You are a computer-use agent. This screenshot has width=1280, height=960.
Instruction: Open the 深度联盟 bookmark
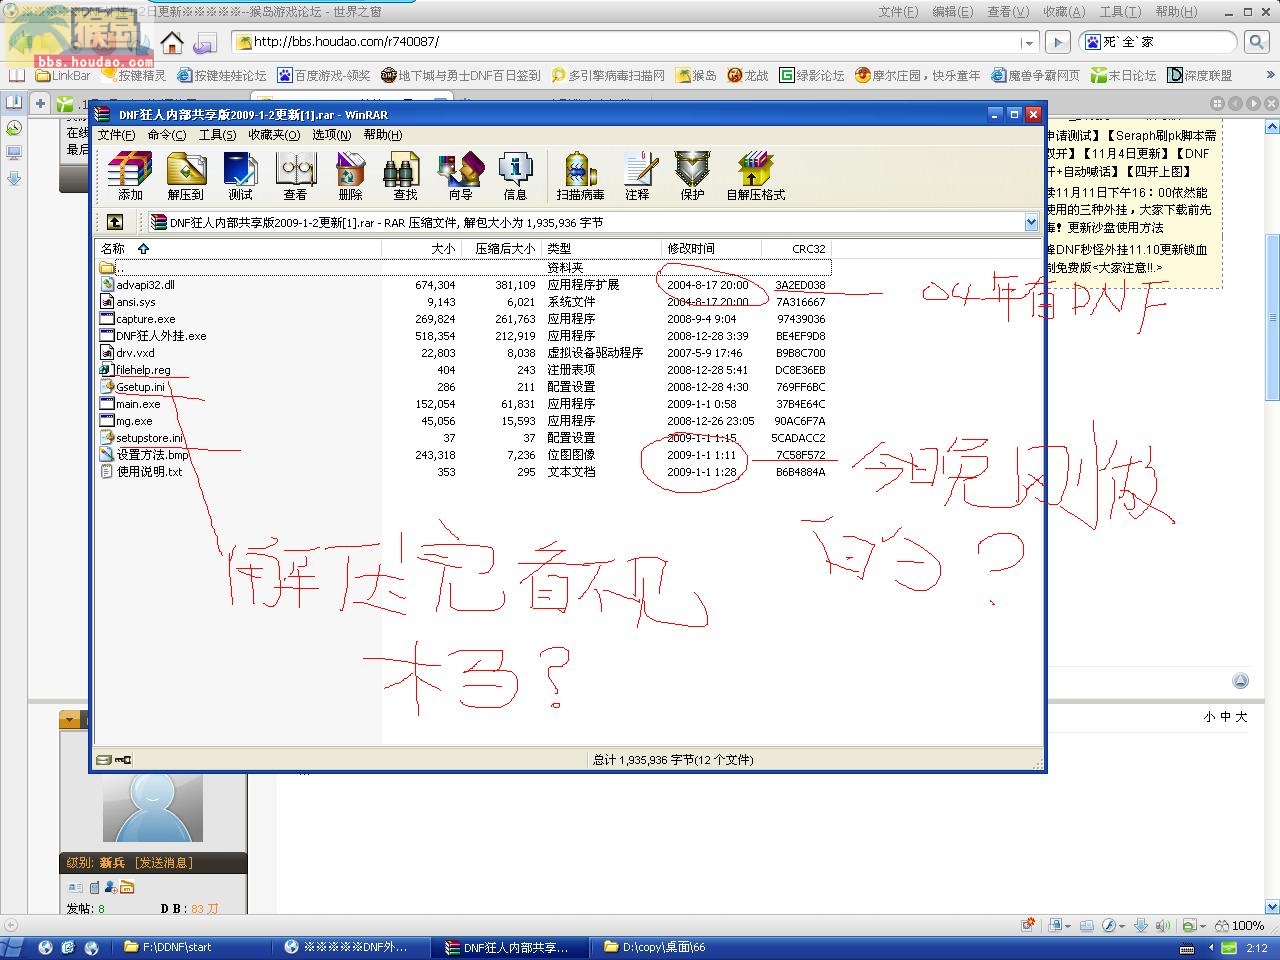point(1200,75)
